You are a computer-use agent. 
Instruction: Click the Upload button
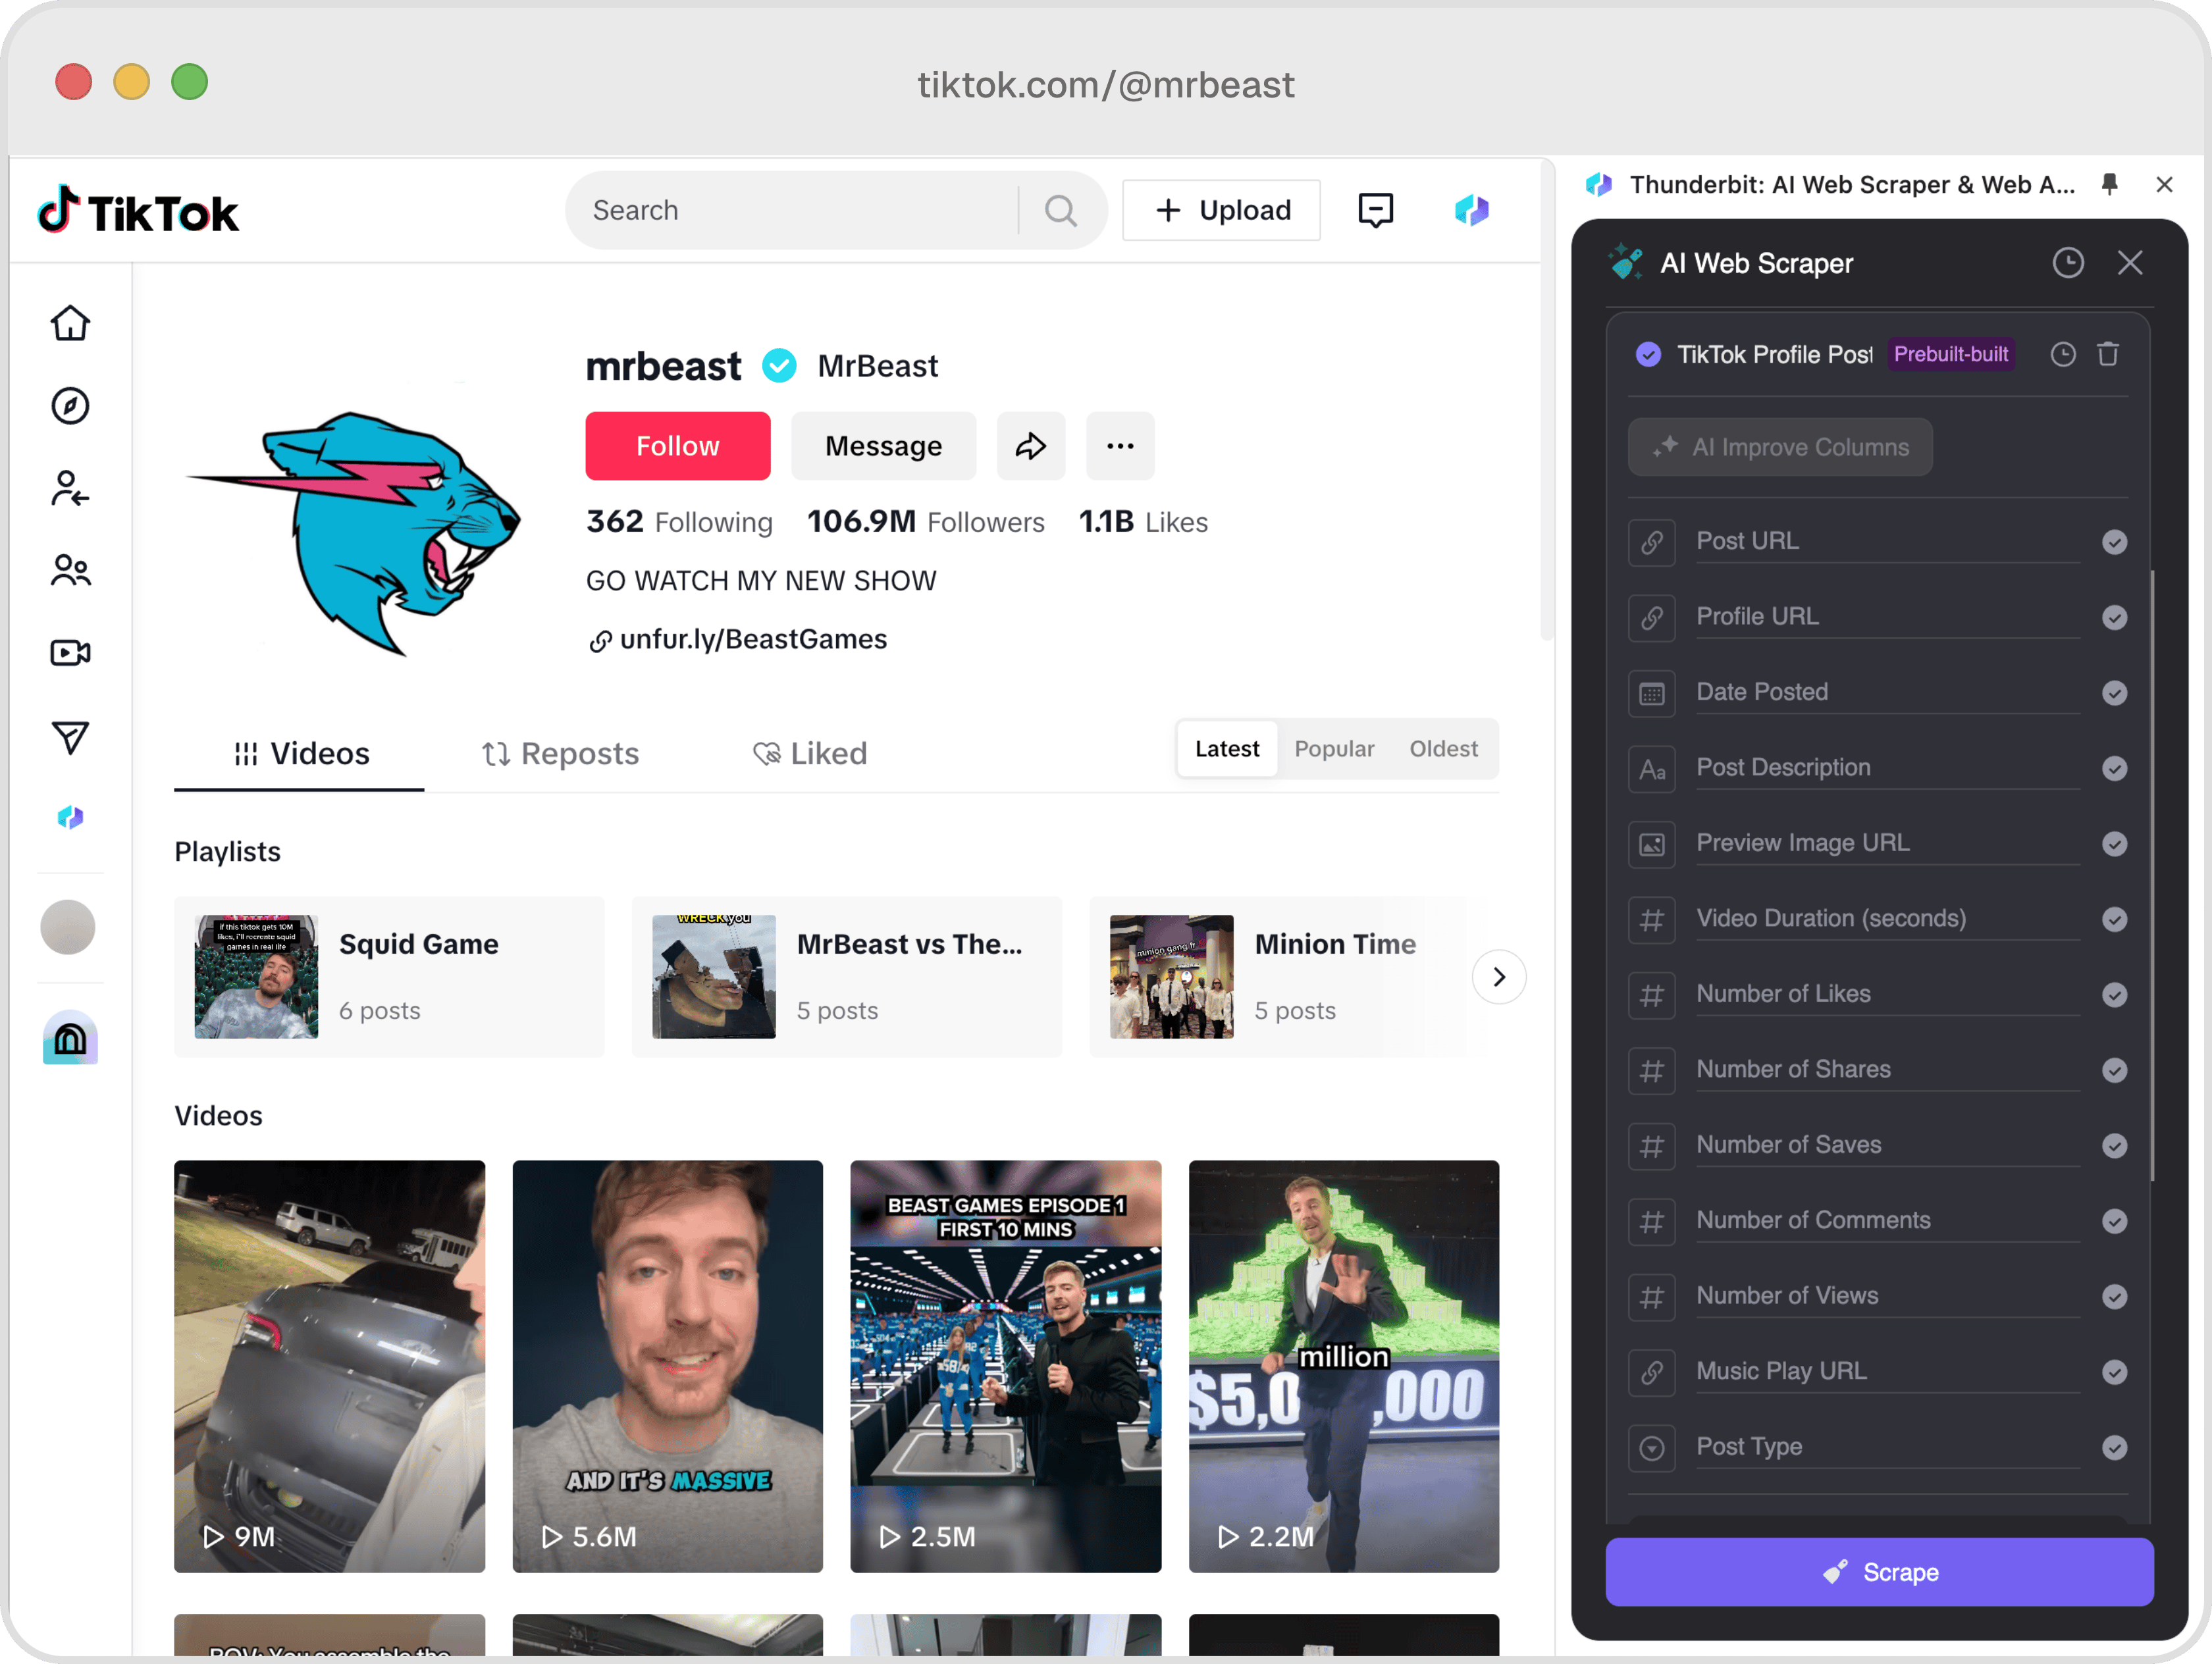[1221, 210]
